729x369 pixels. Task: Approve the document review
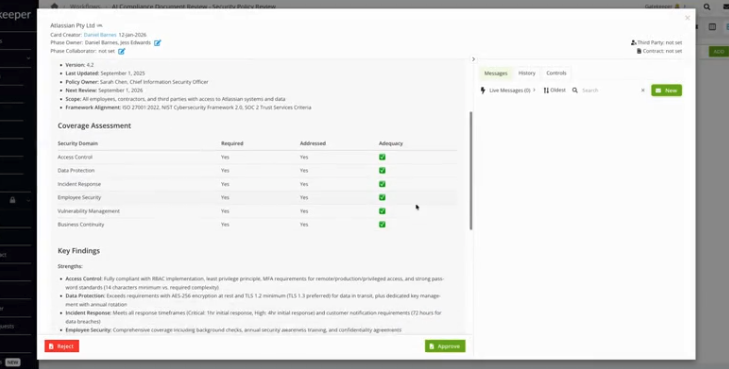click(x=445, y=346)
